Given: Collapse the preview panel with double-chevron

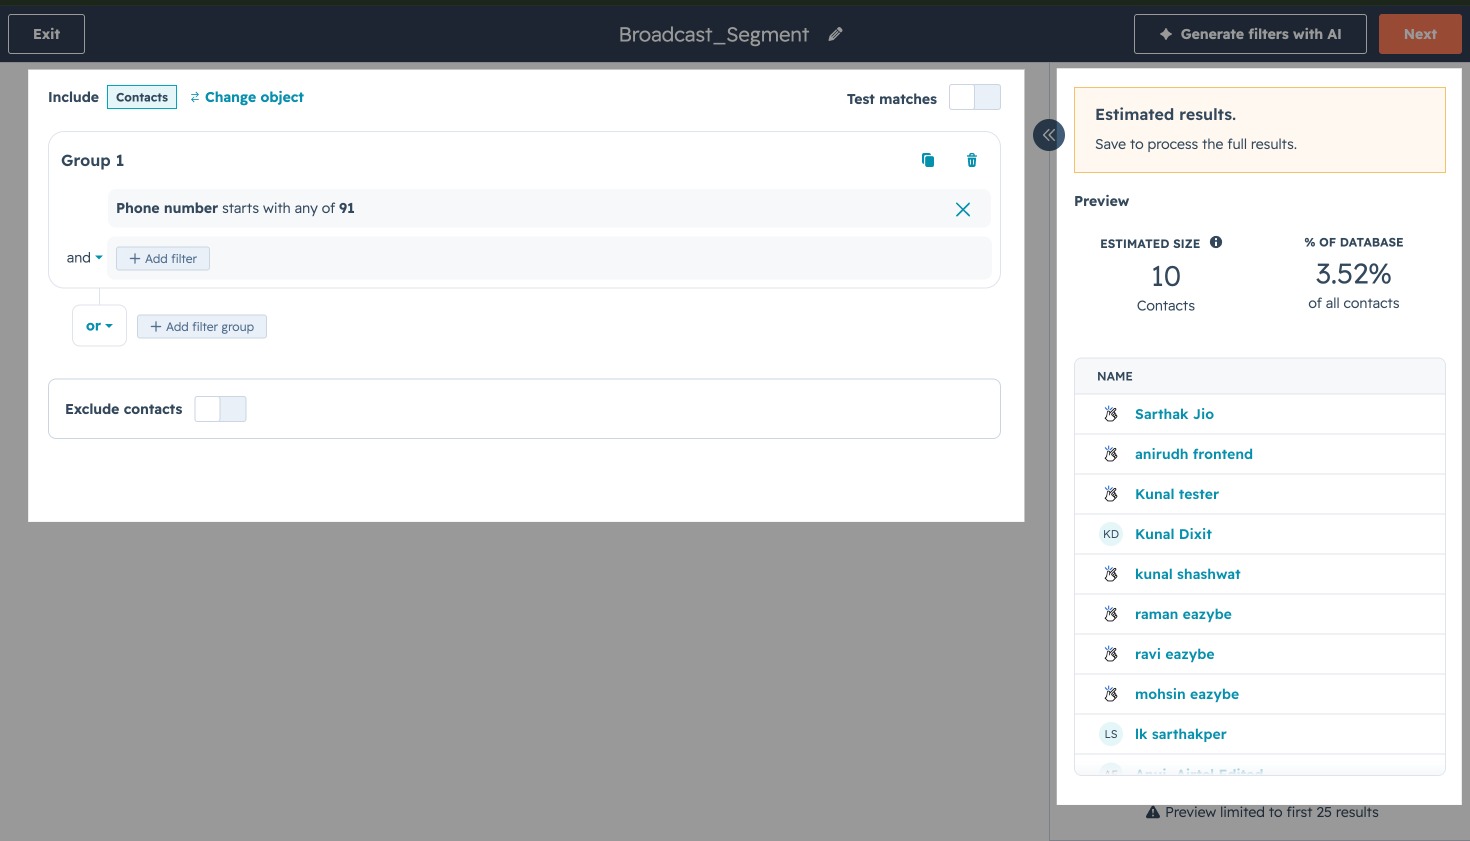Looking at the screenshot, I should click(x=1049, y=135).
